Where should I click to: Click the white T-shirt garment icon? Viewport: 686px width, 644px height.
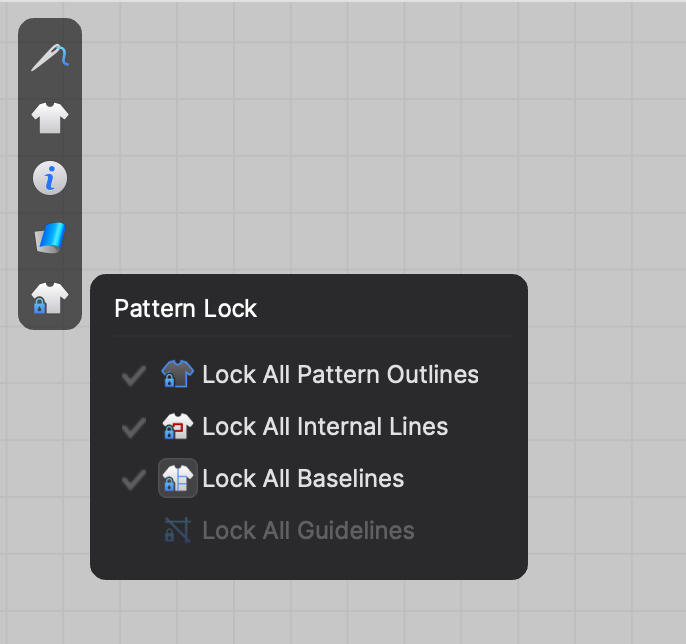pyautogui.click(x=50, y=118)
